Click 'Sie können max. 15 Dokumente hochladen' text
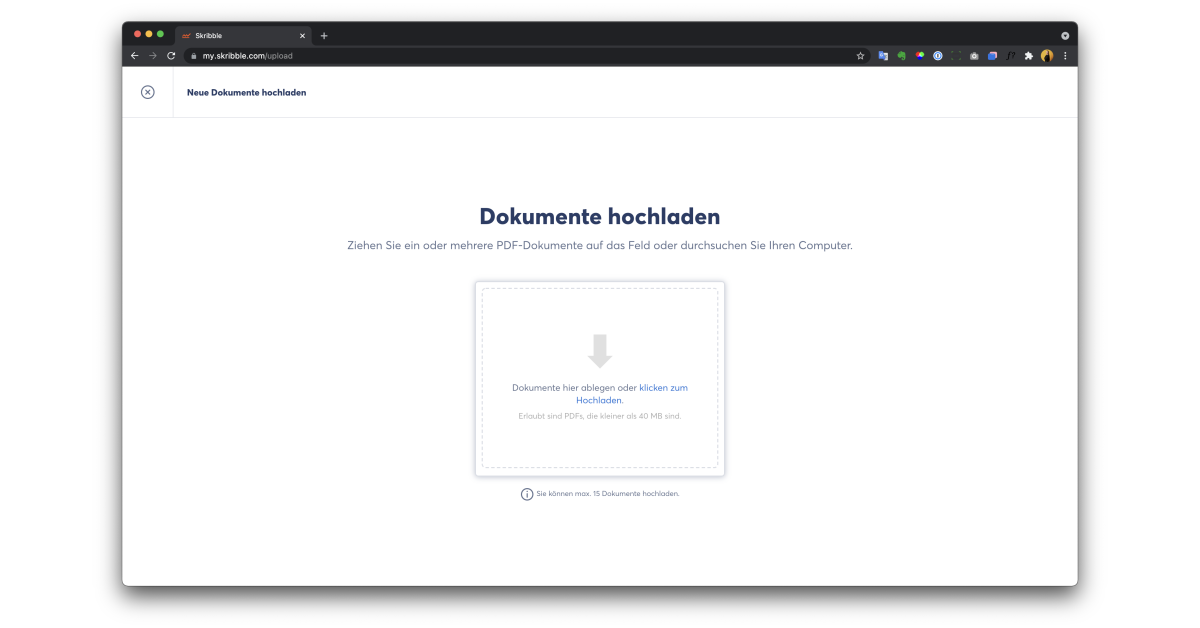Screen dimensions: 1200x628 pyautogui.click(x=608, y=494)
